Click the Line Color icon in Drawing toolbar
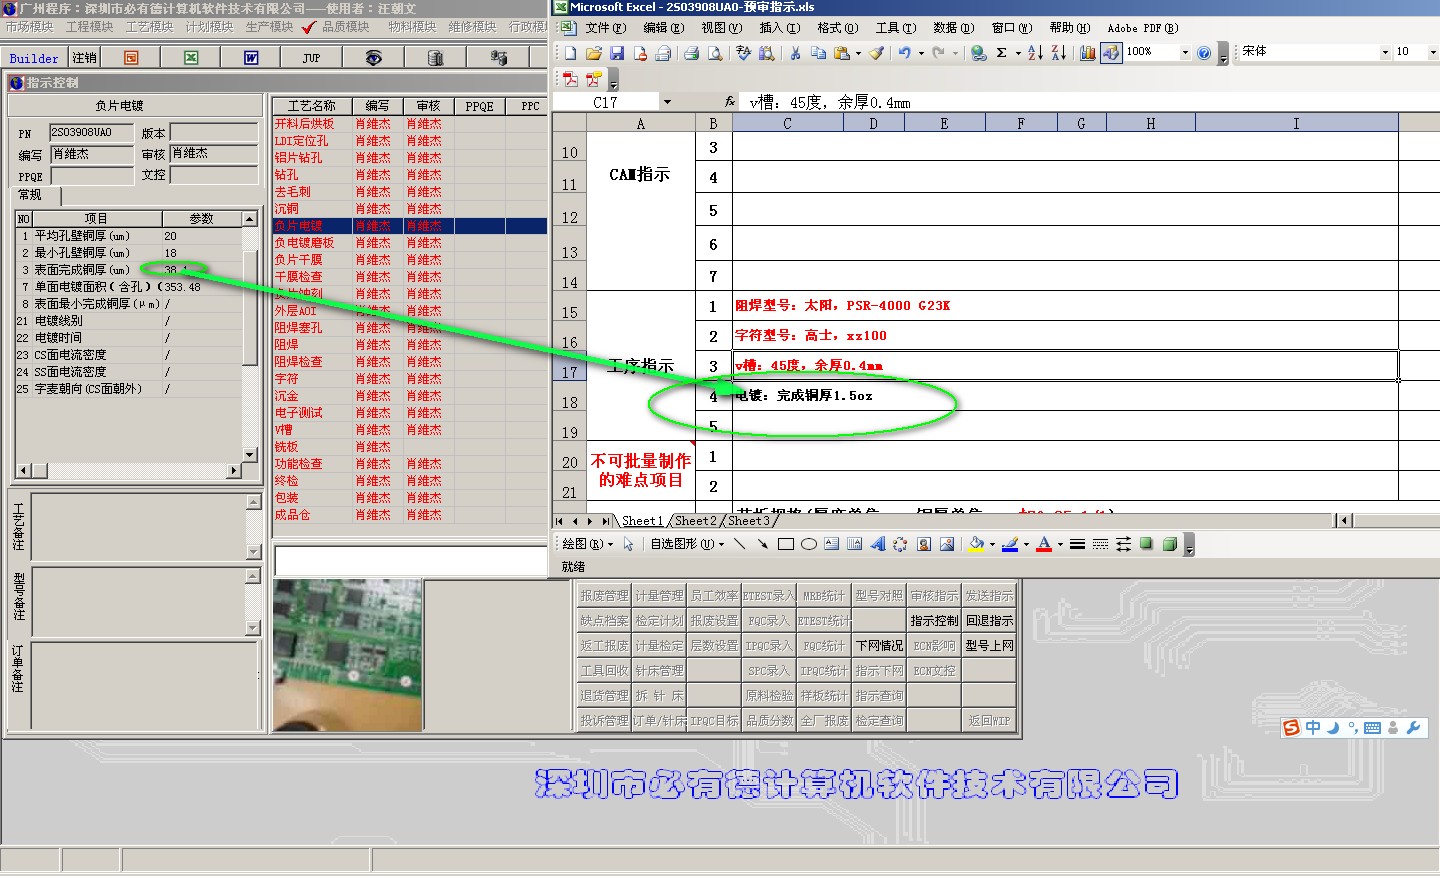 [1010, 544]
